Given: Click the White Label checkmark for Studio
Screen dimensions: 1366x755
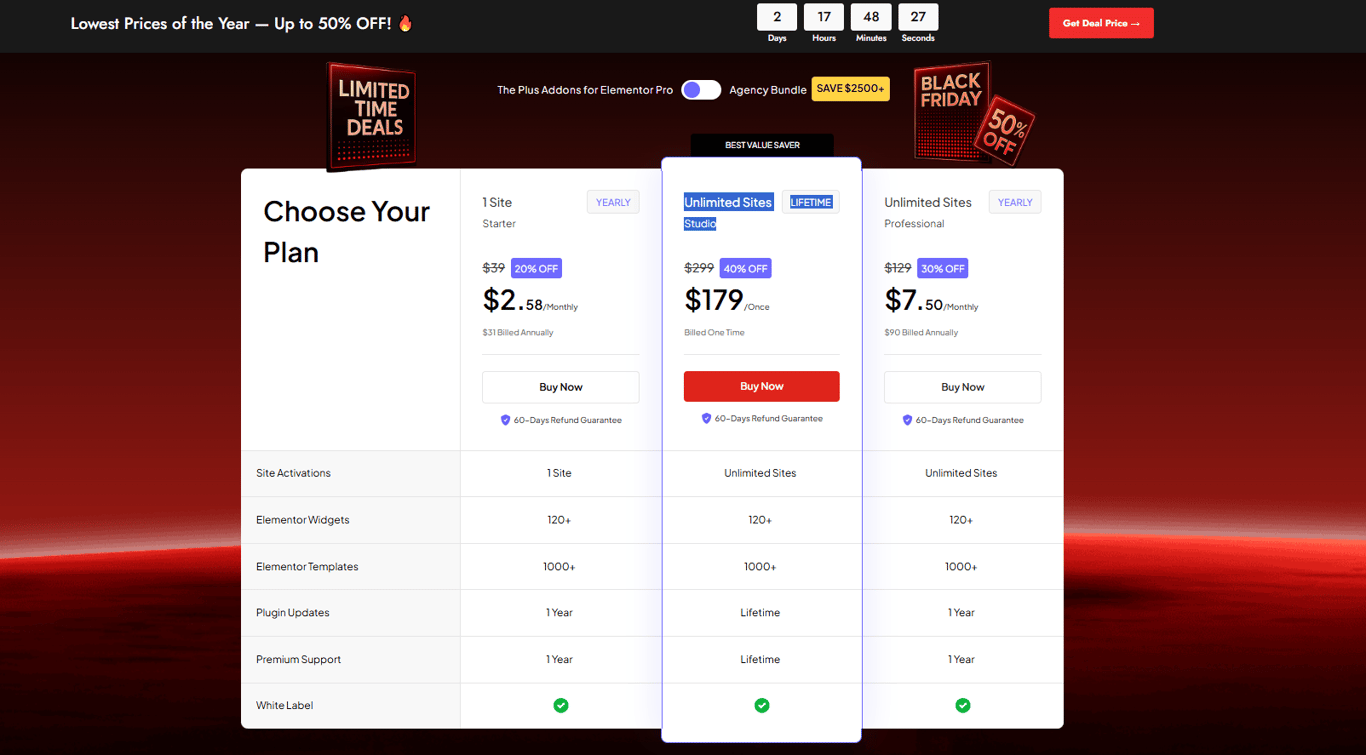Looking at the screenshot, I should [761, 705].
